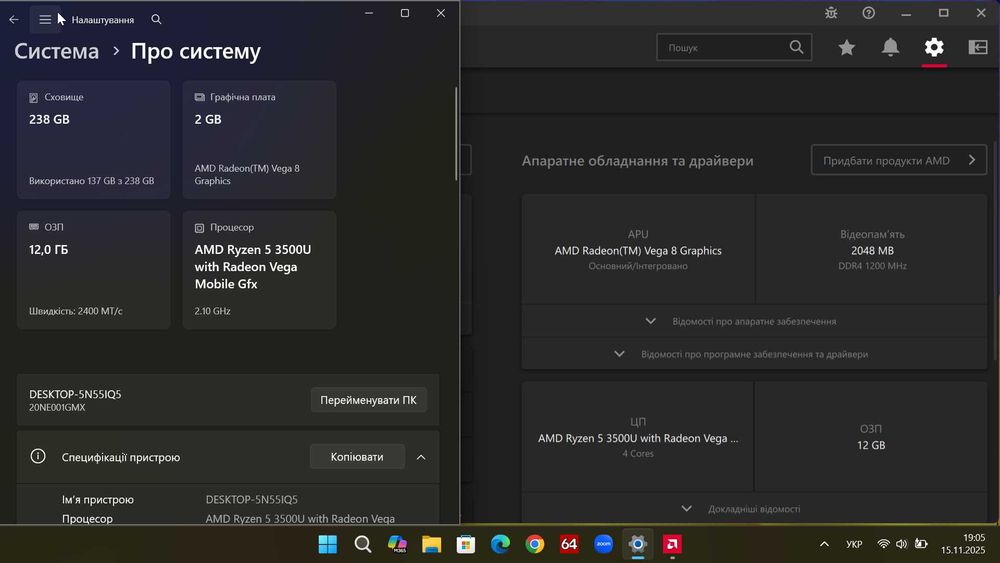Image resolution: width=1000 pixels, height=563 pixels.
Task: Click the info icon beside Специфікації пристрою
Action: pos(38,457)
